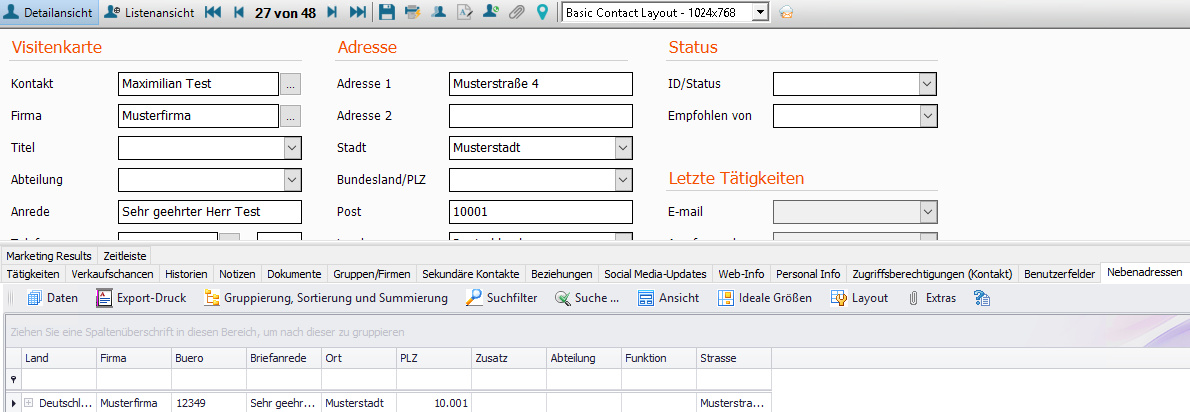Open the Gruppen/Firmen tab
Image resolution: width=1190 pixels, height=412 pixels.
click(x=373, y=274)
